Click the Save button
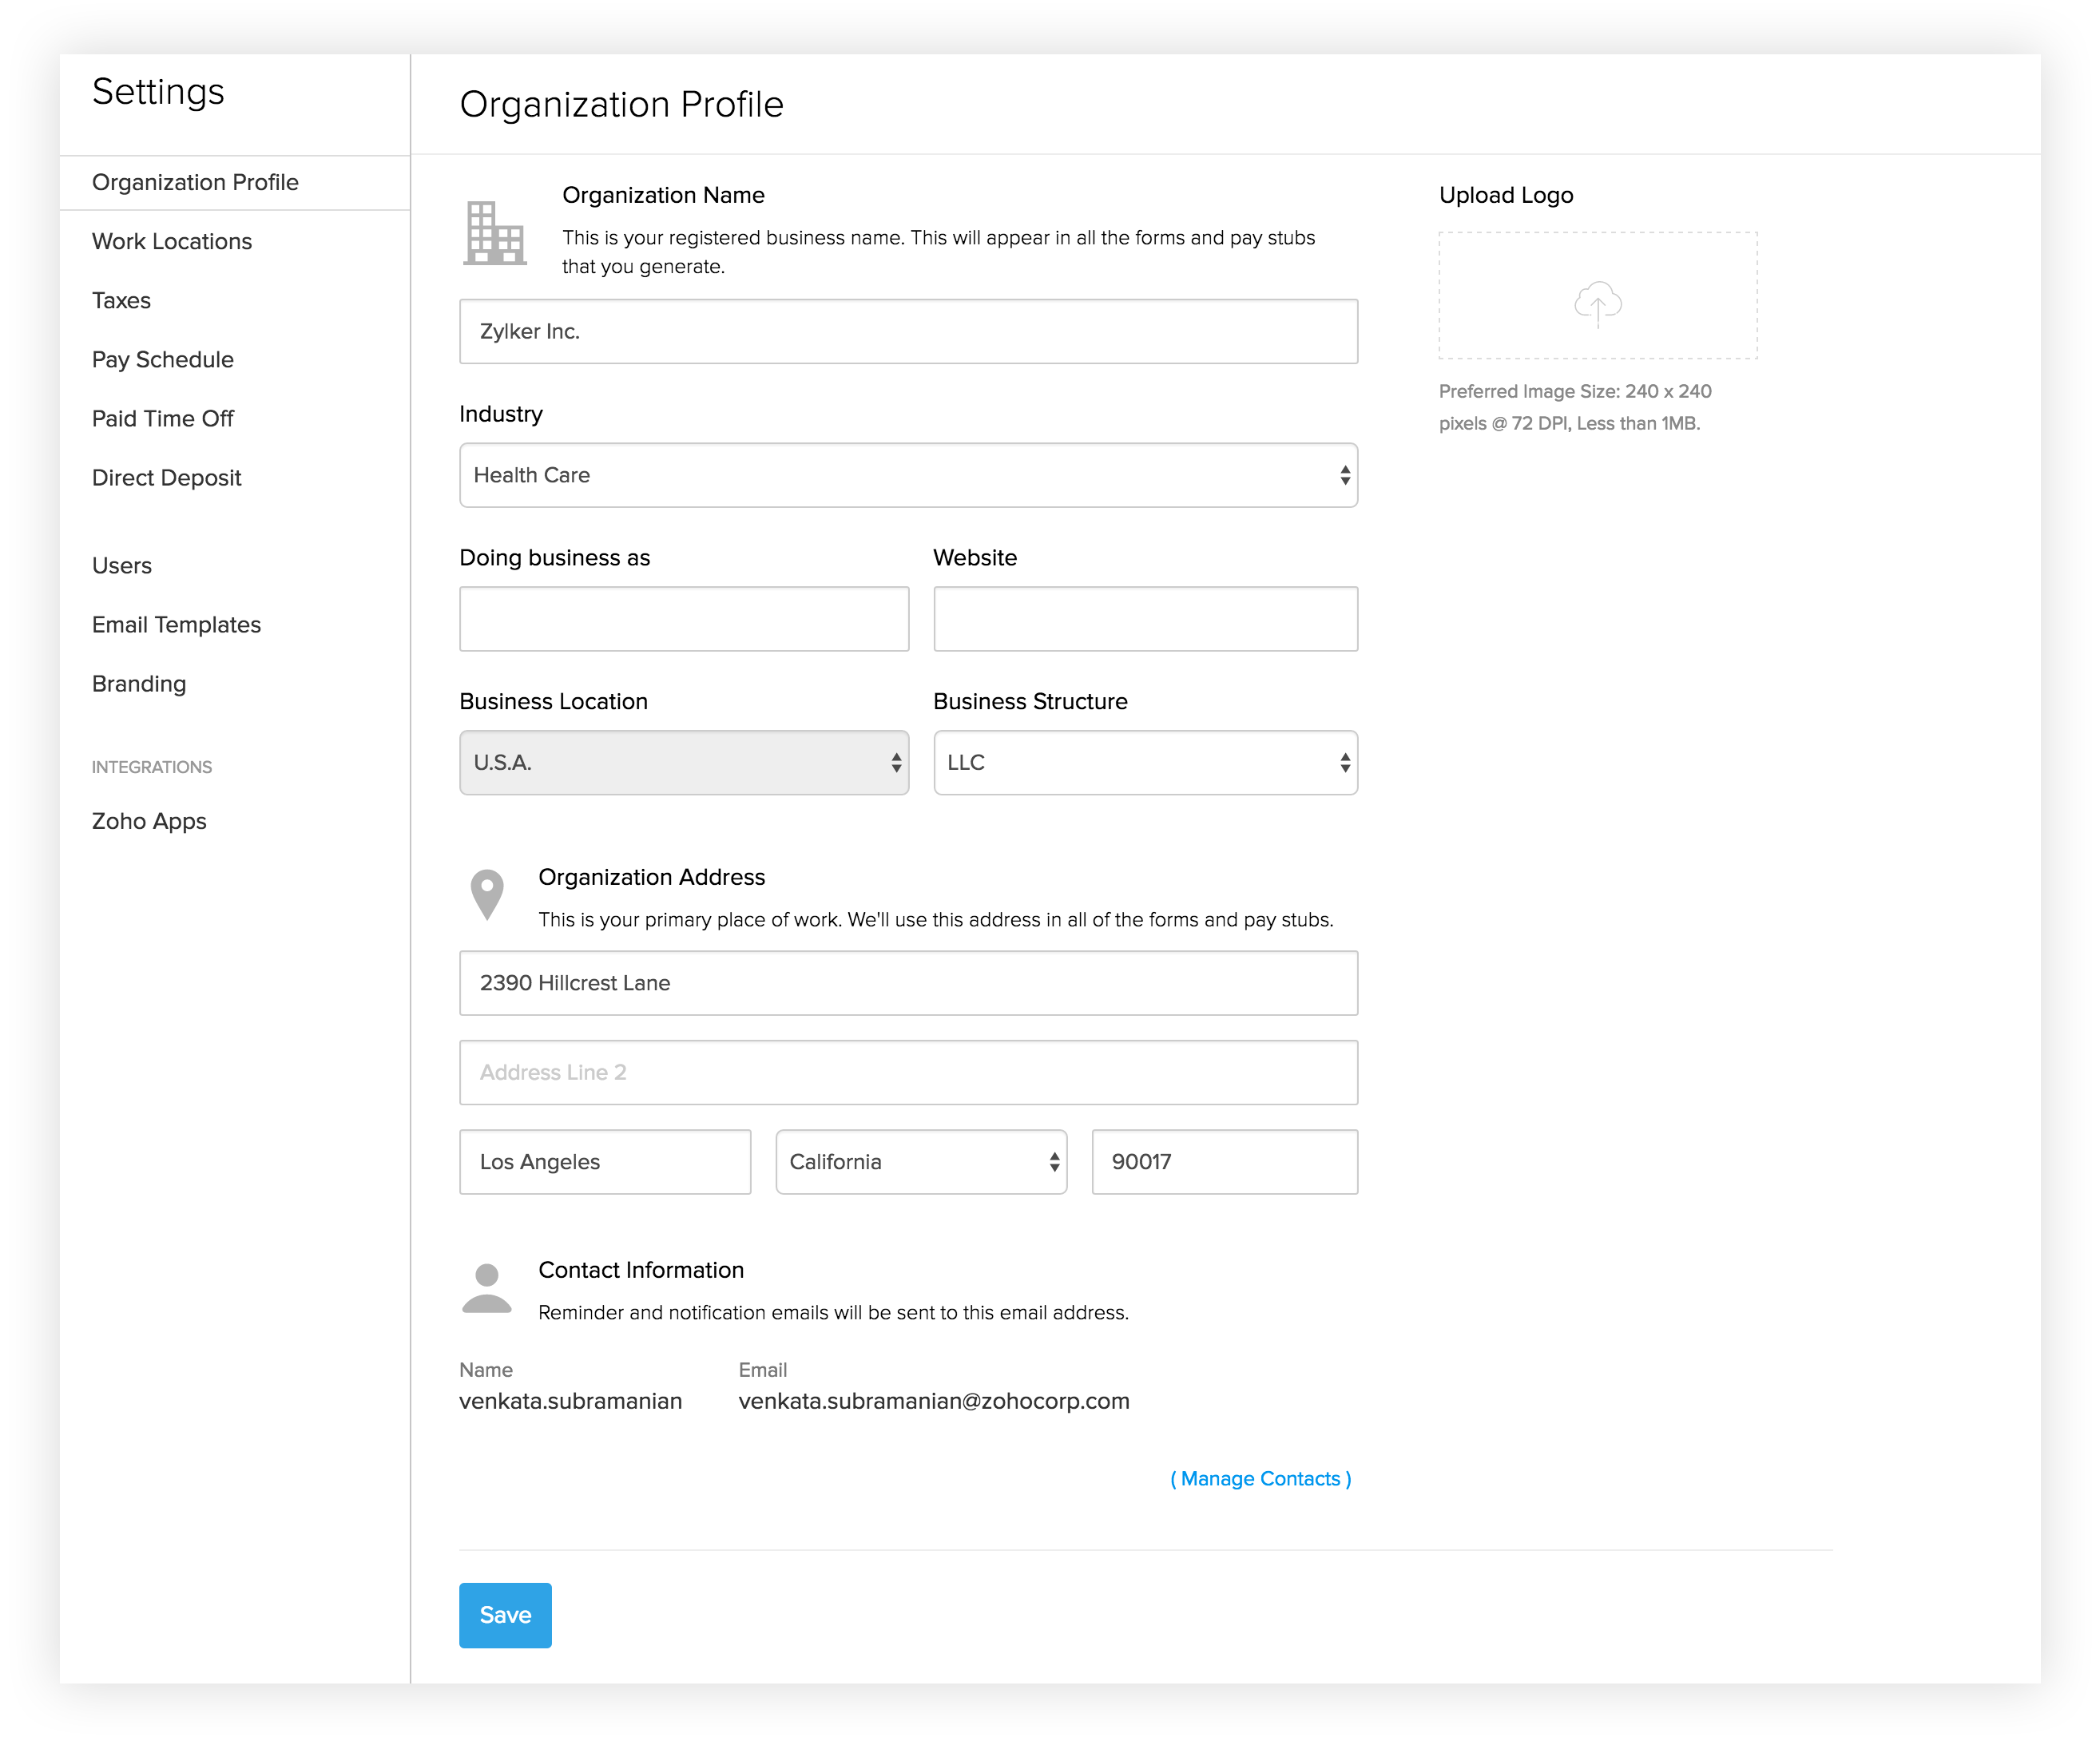Image resolution: width=2100 pixels, height=1737 pixels. click(504, 1615)
